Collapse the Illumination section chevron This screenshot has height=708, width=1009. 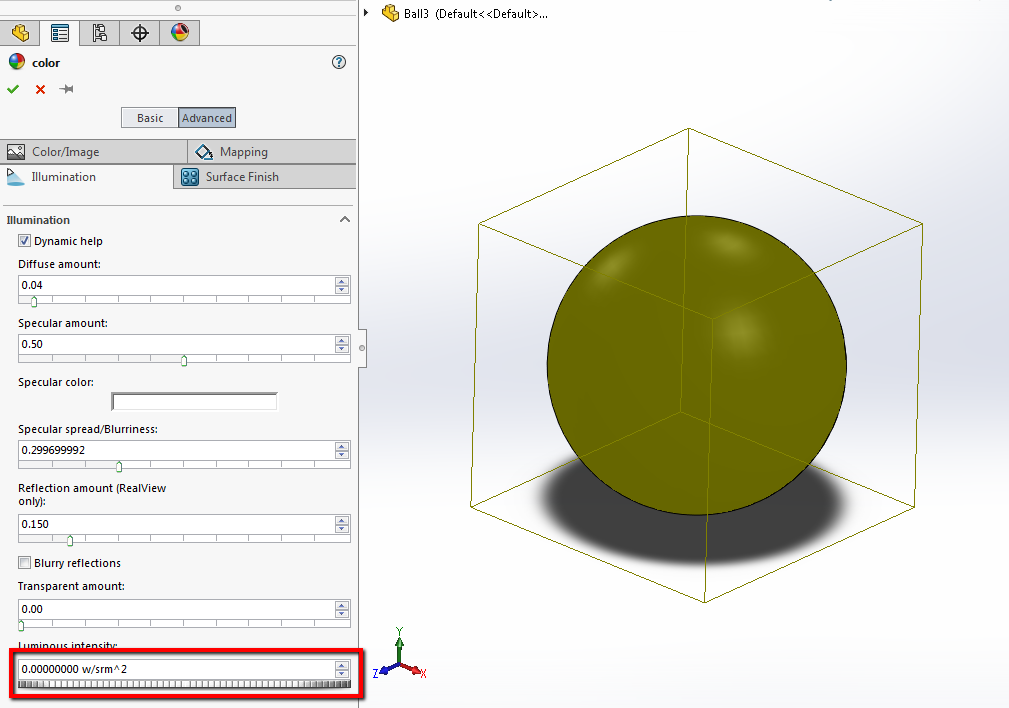click(x=345, y=219)
